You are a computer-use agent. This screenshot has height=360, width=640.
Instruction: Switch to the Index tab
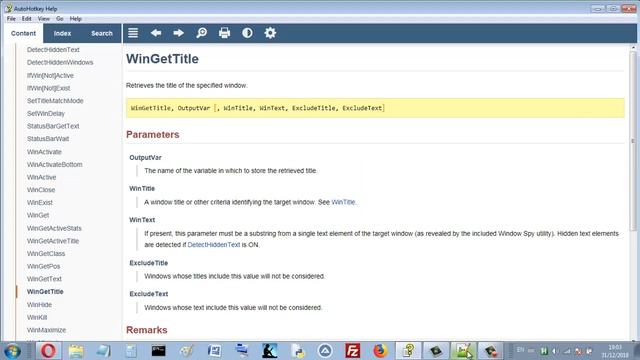coord(62,33)
